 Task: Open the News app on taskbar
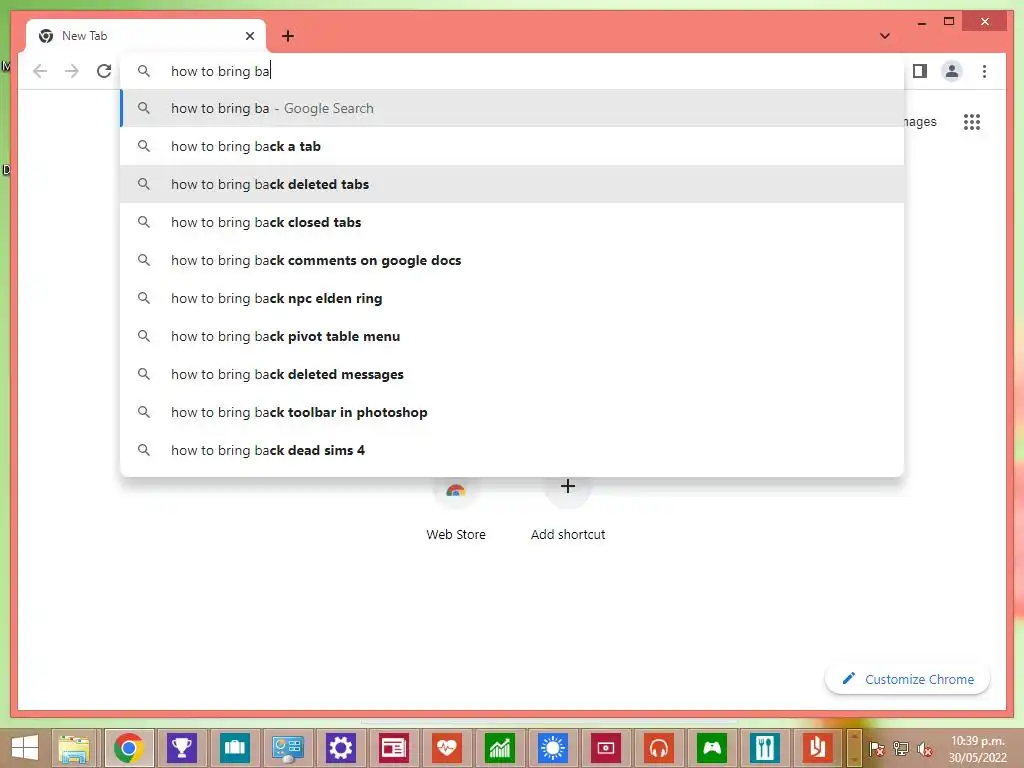[393, 748]
